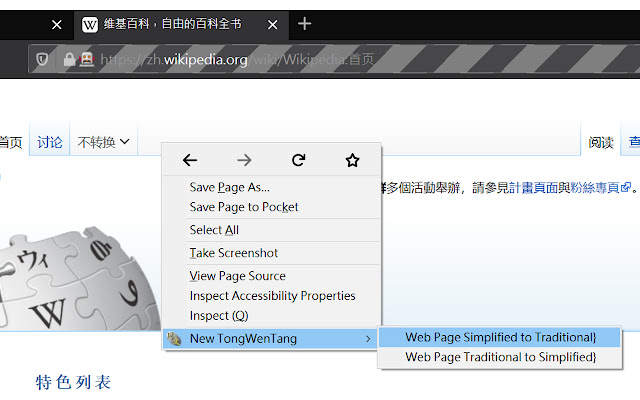Viewport: 640px width, 400px height.
Task: Expand New TongWenTang submenu arrow
Action: click(368, 339)
